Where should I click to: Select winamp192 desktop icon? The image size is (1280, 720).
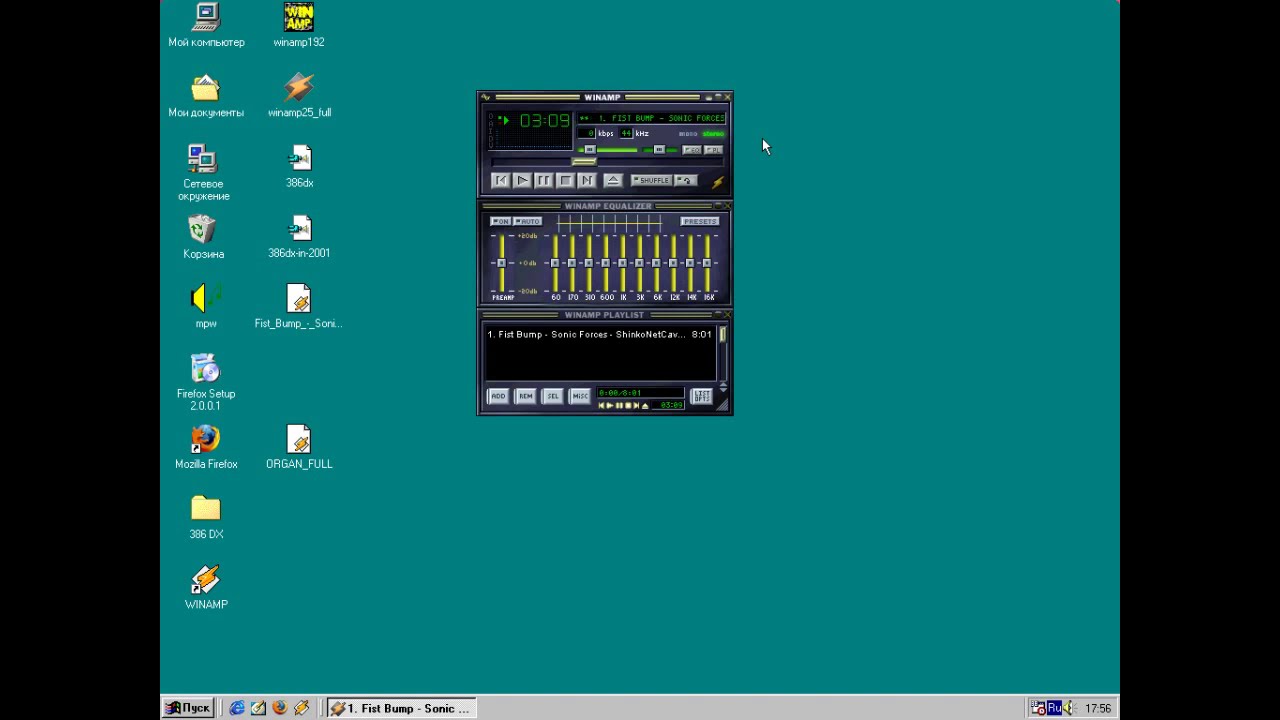(x=299, y=25)
